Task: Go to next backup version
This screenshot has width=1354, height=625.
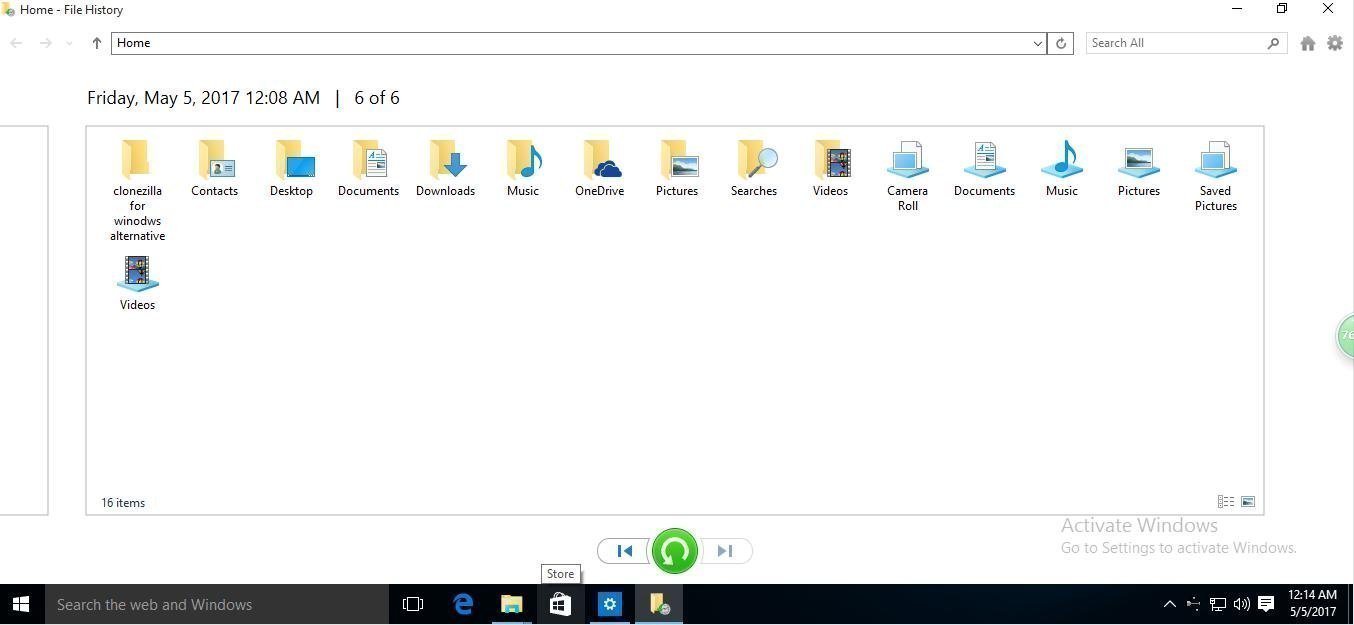Action: [726, 551]
